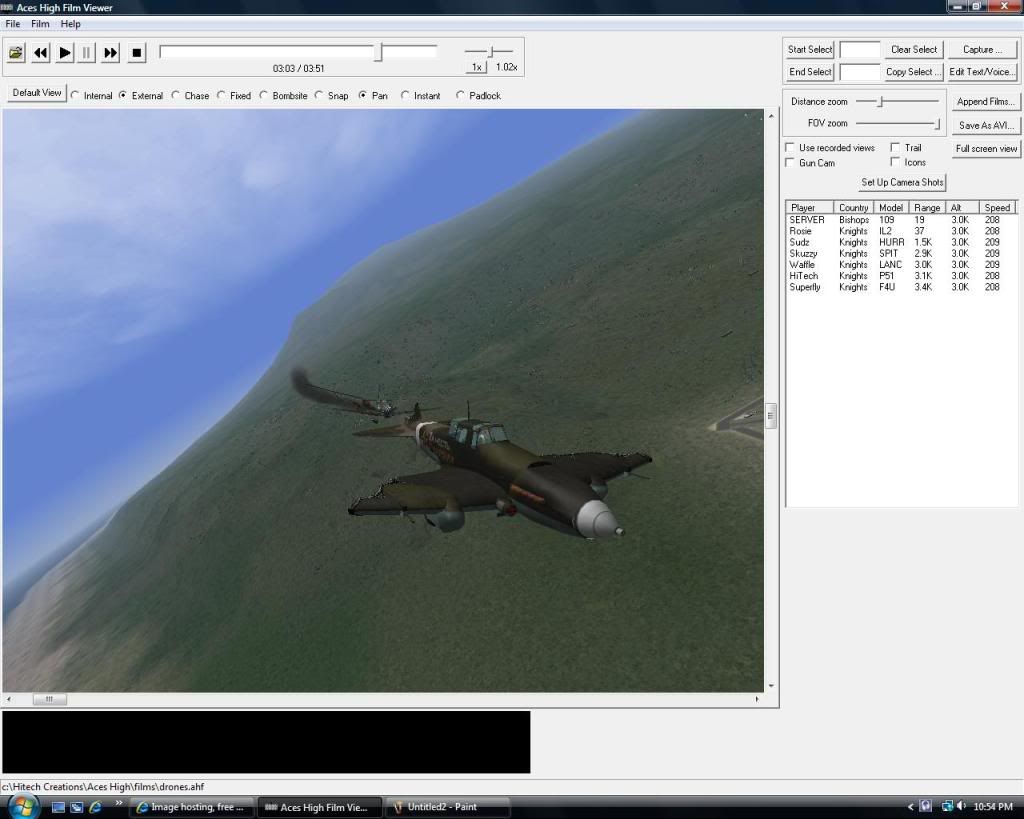Open the Film menu
Screen dimensions: 1024x819
(40, 24)
